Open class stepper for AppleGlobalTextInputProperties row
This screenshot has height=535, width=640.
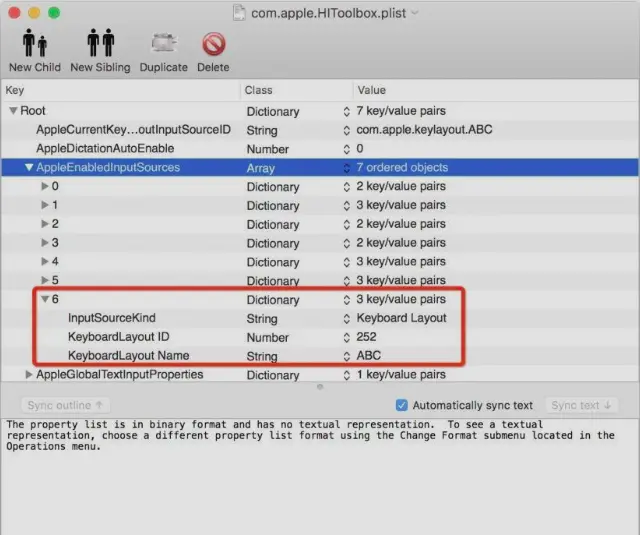pyautogui.click(x=347, y=375)
